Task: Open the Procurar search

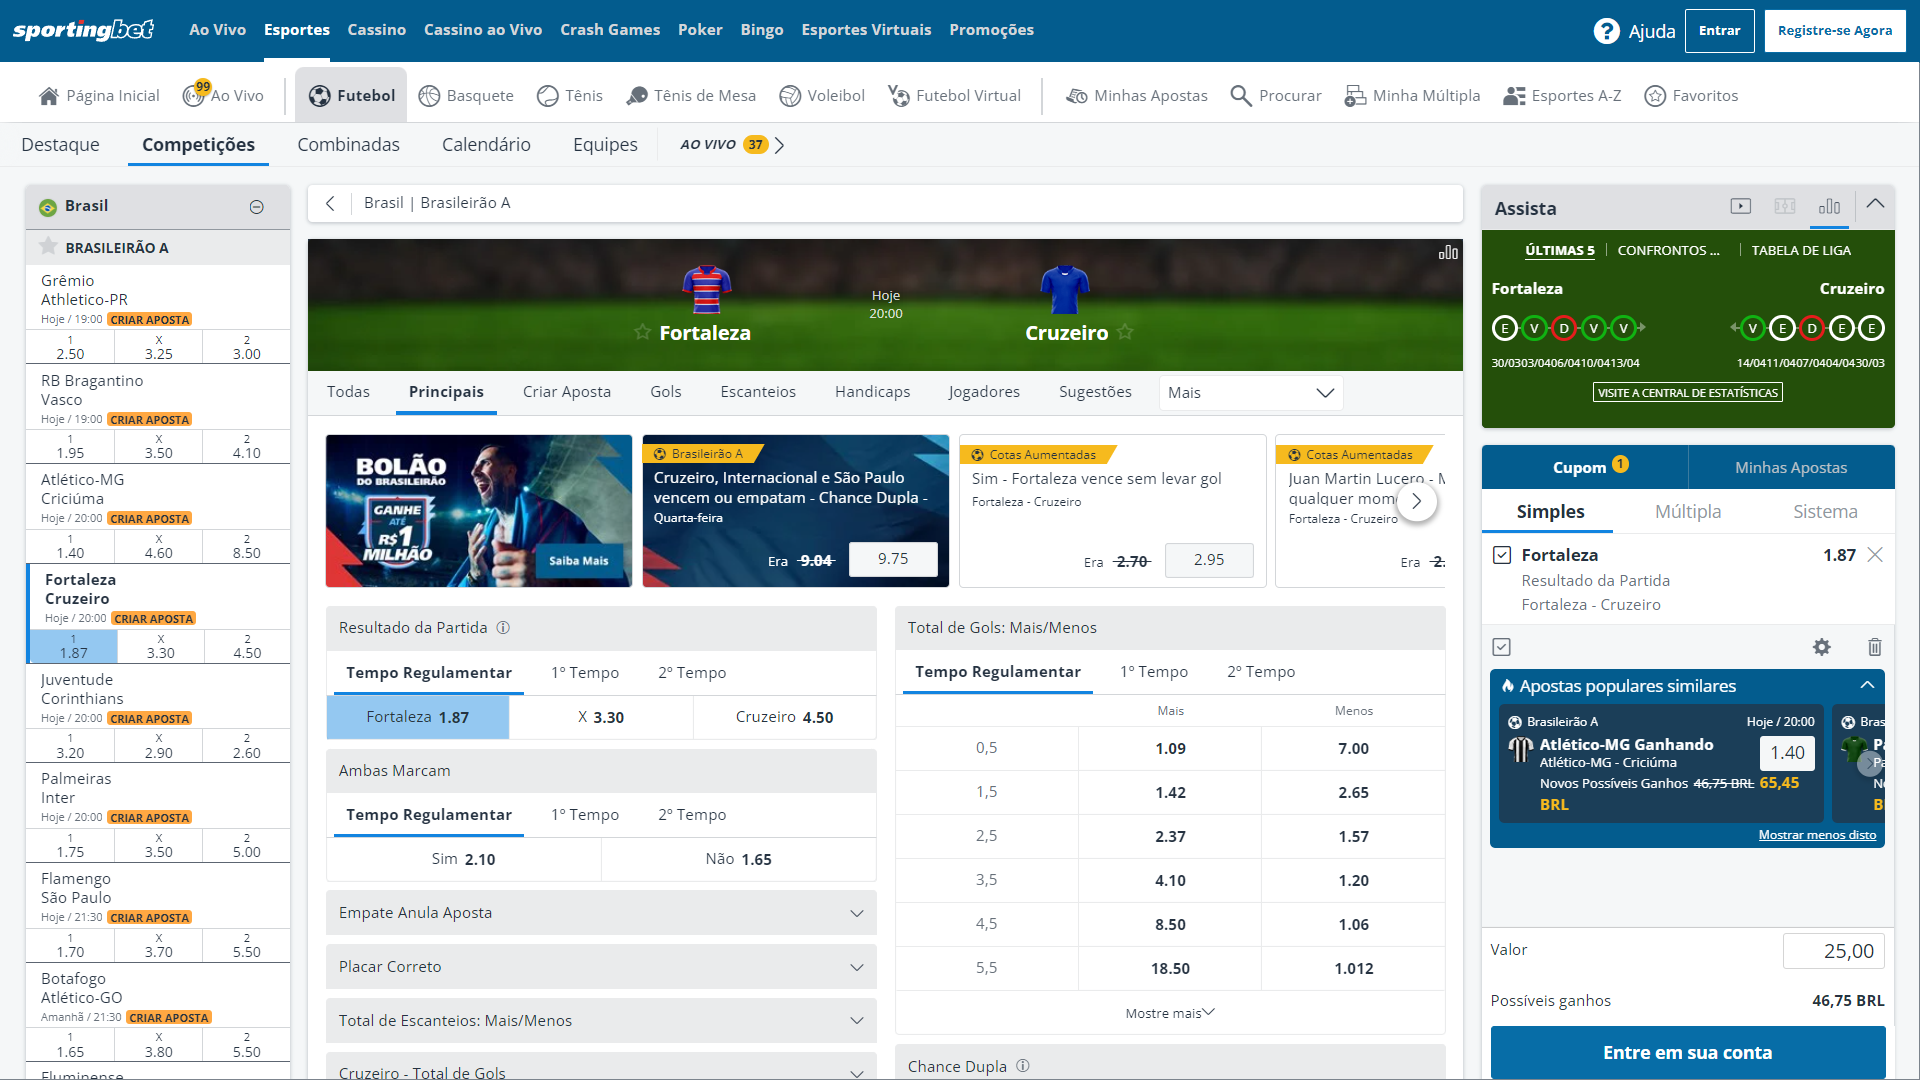Action: 1276,96
